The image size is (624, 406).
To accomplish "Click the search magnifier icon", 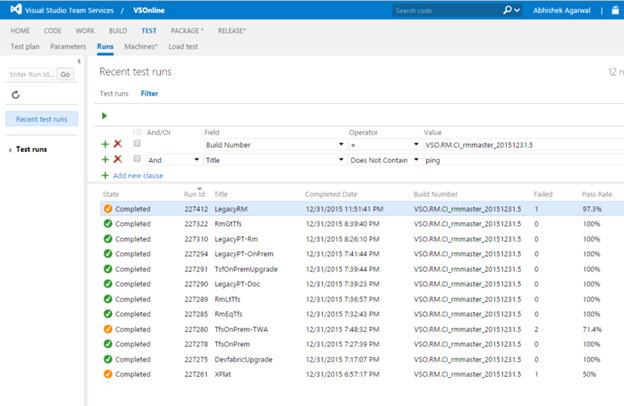I will (507, 10).
